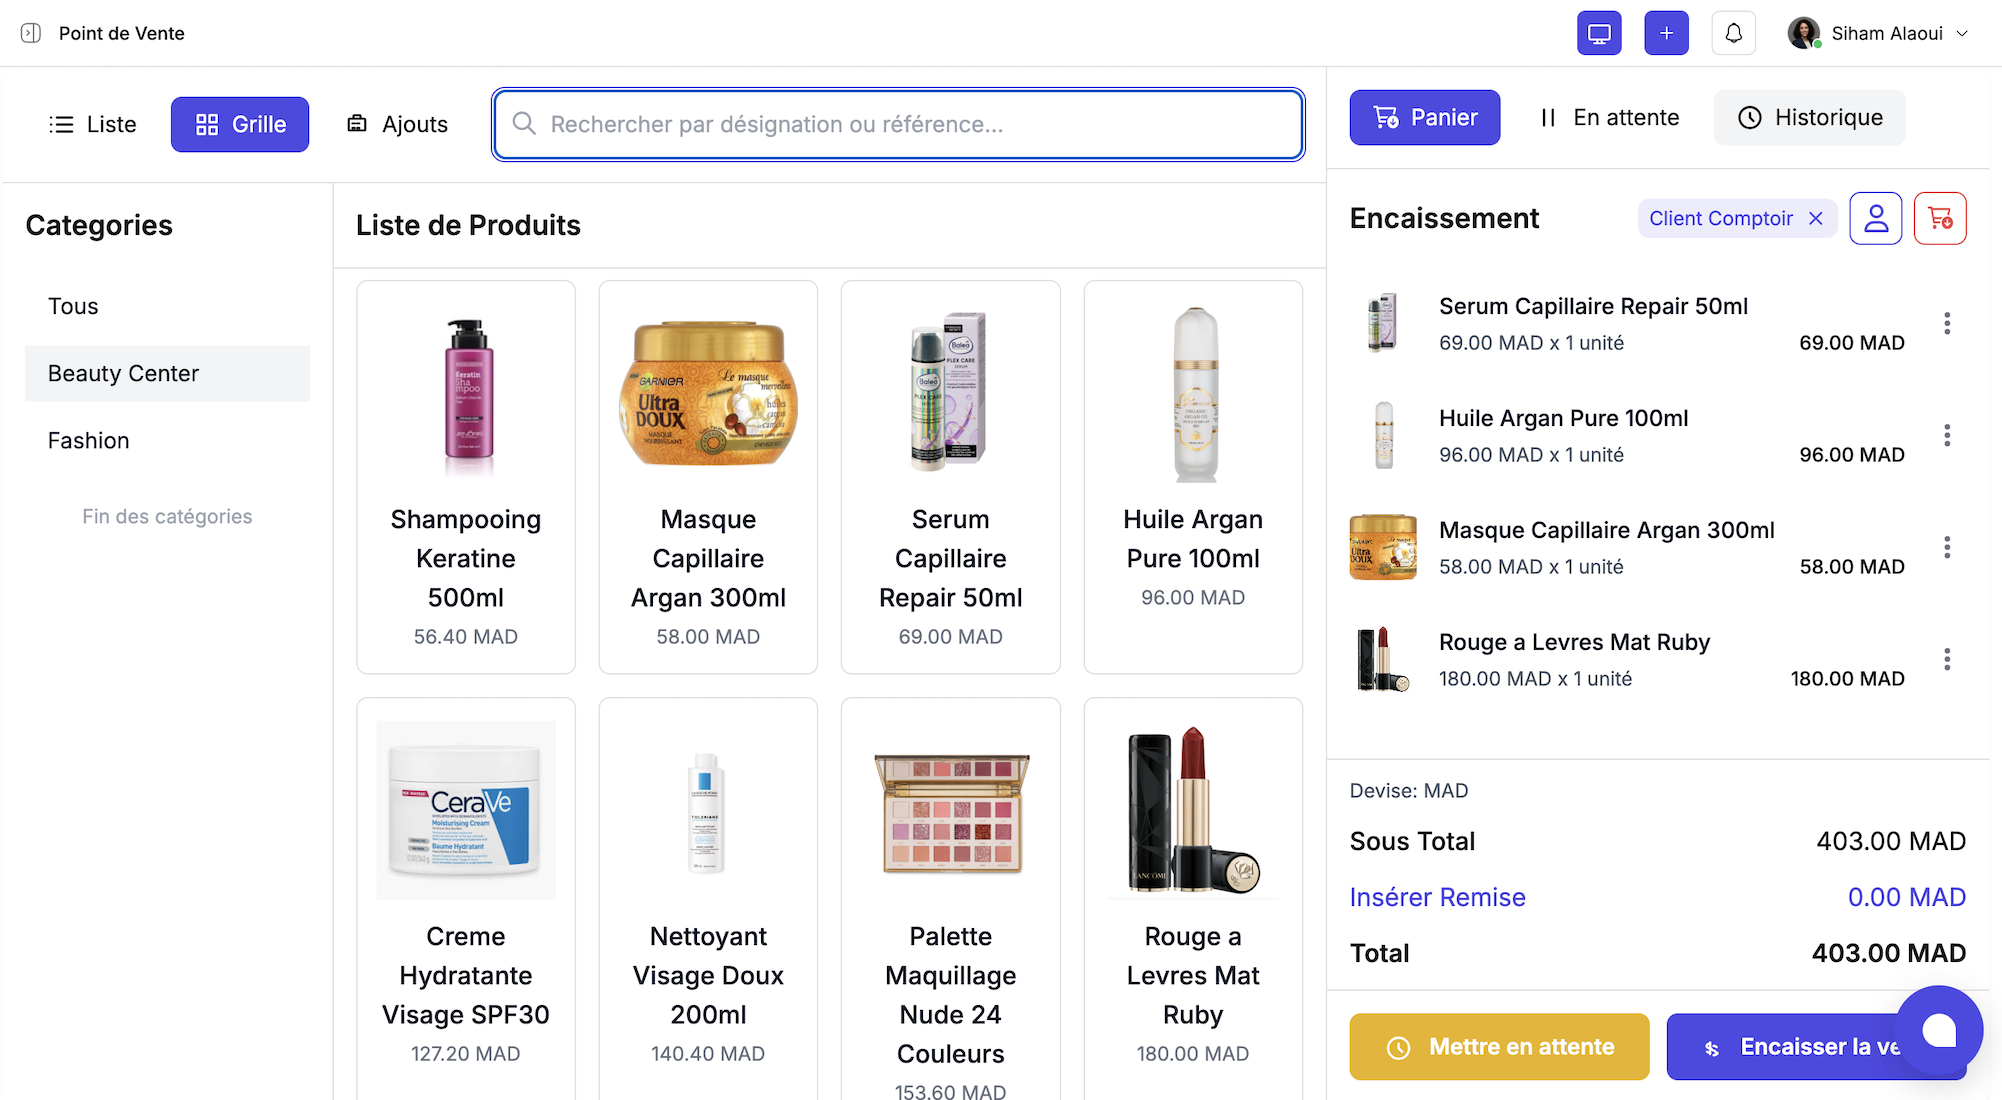Click the Insérer Remise link

(x=1437, y=897)
